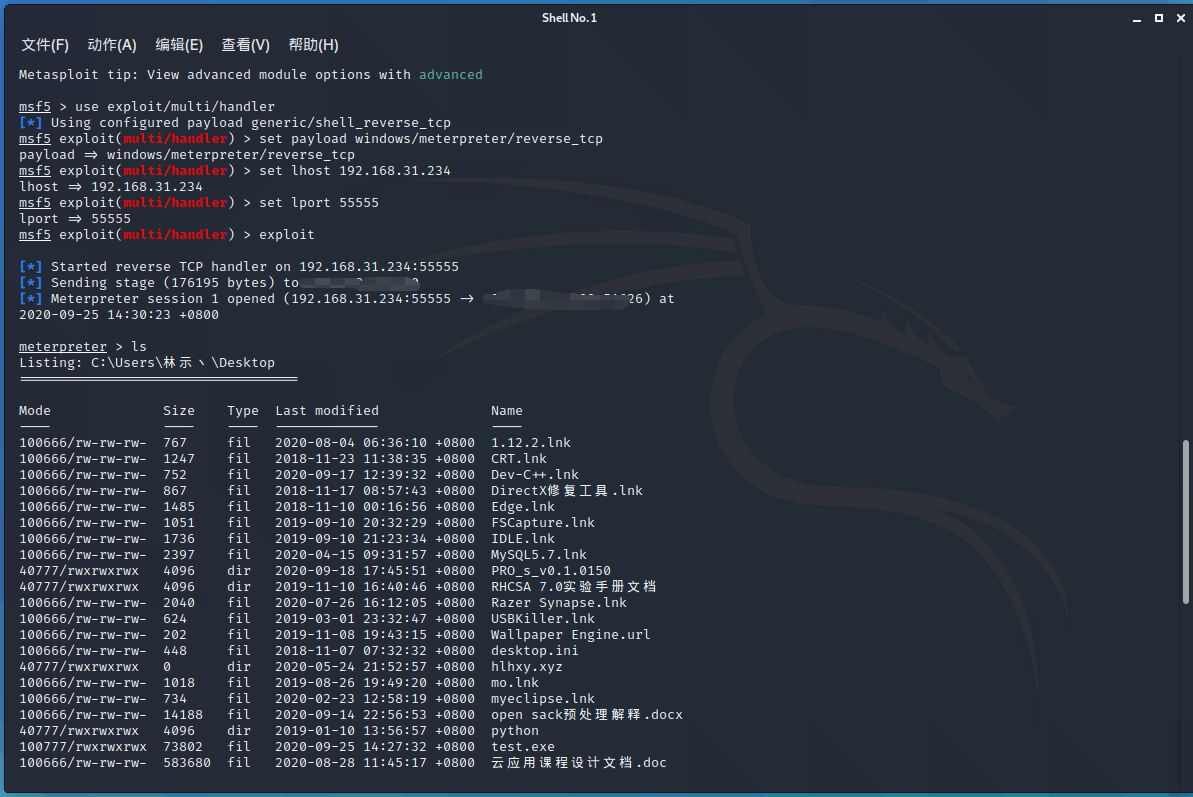Click 'Sending stage (176195 bytes)' line
This screenshot has width=1193, height=797.
(x=219, y=282)
